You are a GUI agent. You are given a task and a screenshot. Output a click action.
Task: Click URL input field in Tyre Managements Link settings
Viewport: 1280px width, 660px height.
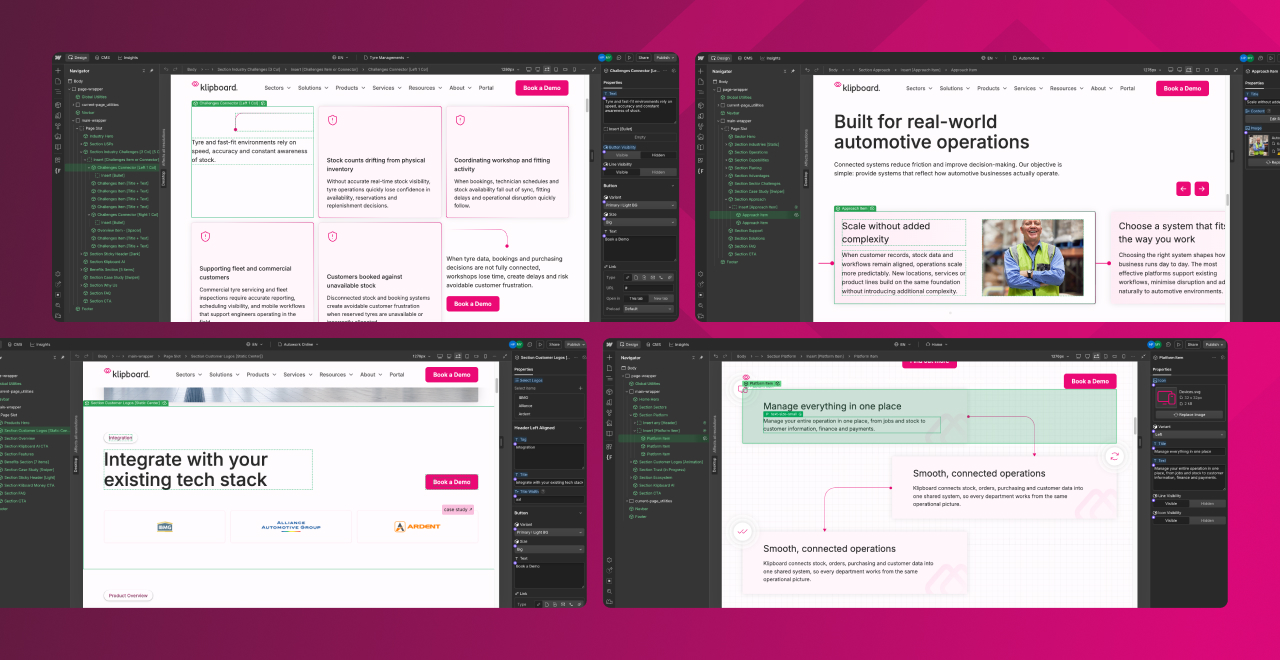648,287
